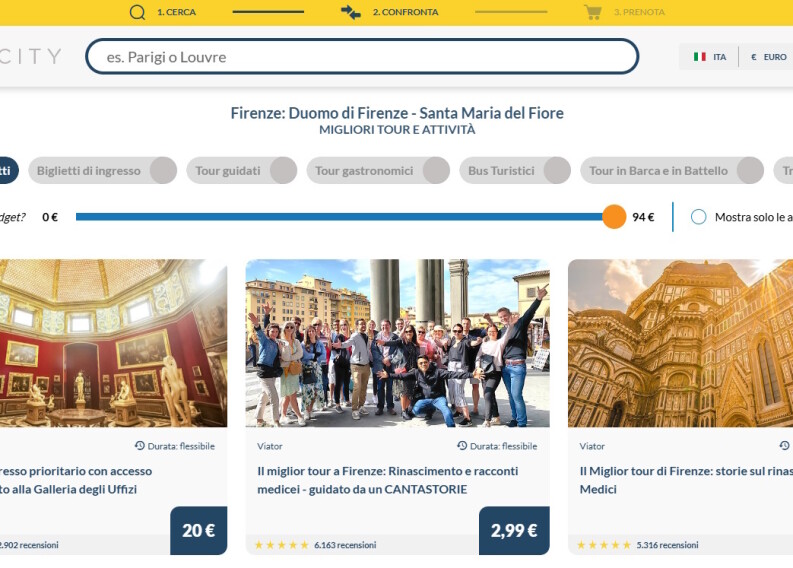
Task: Select the Mostra solo le radio option
Action: (698, 217)
